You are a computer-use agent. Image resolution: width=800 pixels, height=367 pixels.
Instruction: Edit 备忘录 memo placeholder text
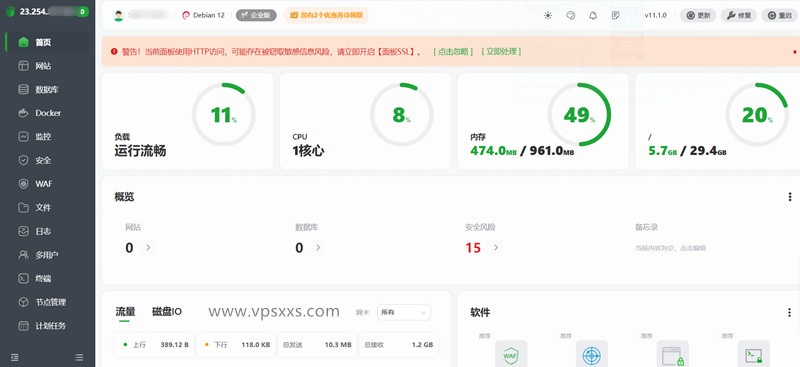pos(670,248)
